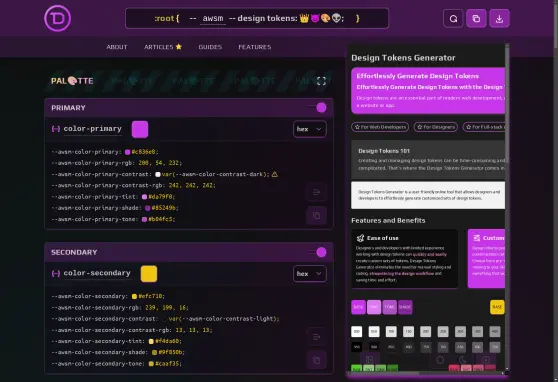Download the tokens using the download icon

click(x=499, y=18)
